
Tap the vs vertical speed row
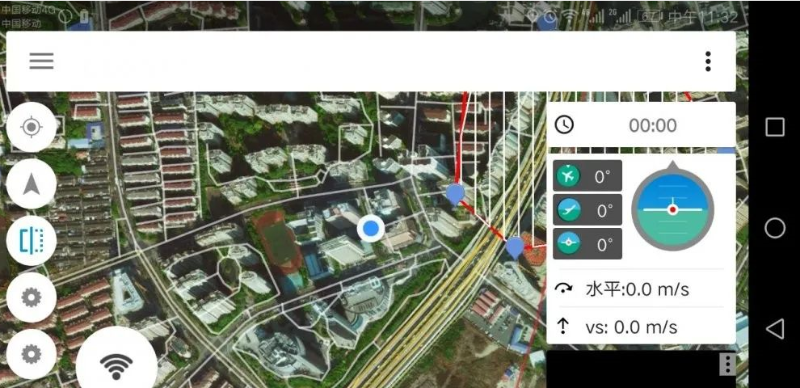coord(641,326)
